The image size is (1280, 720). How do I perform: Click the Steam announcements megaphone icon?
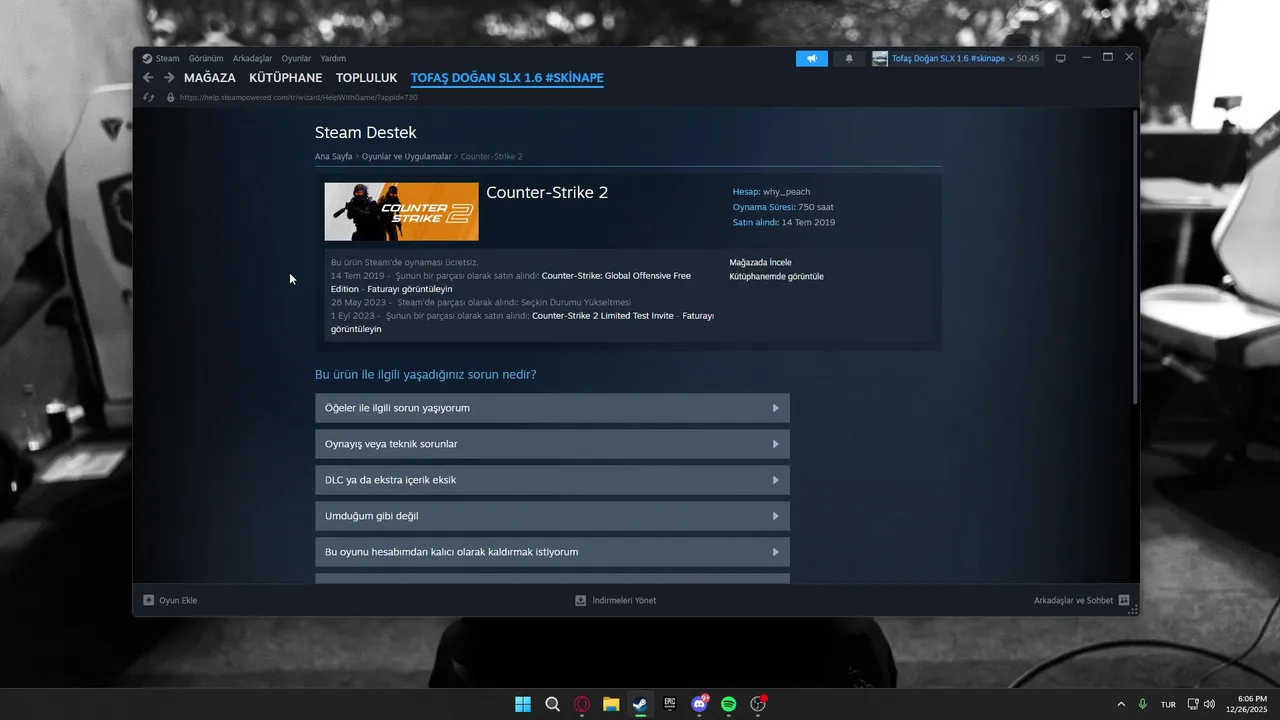click(x=812, y=58)
